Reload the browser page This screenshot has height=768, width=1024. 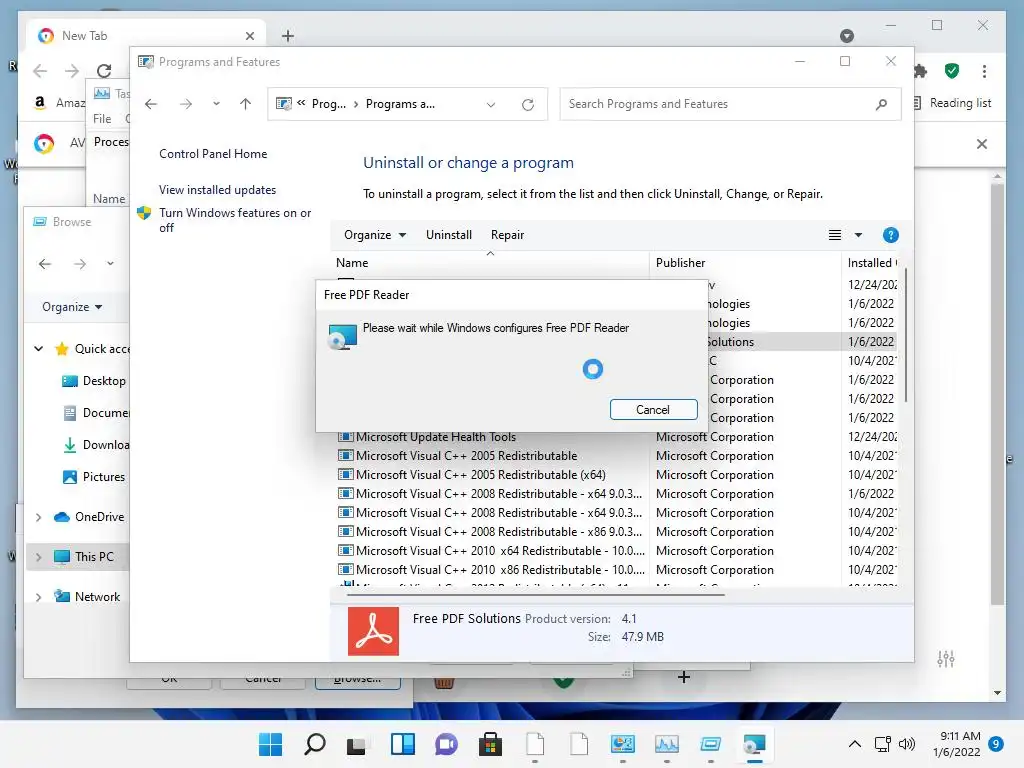pyautogui.click(x=104, y=71)
